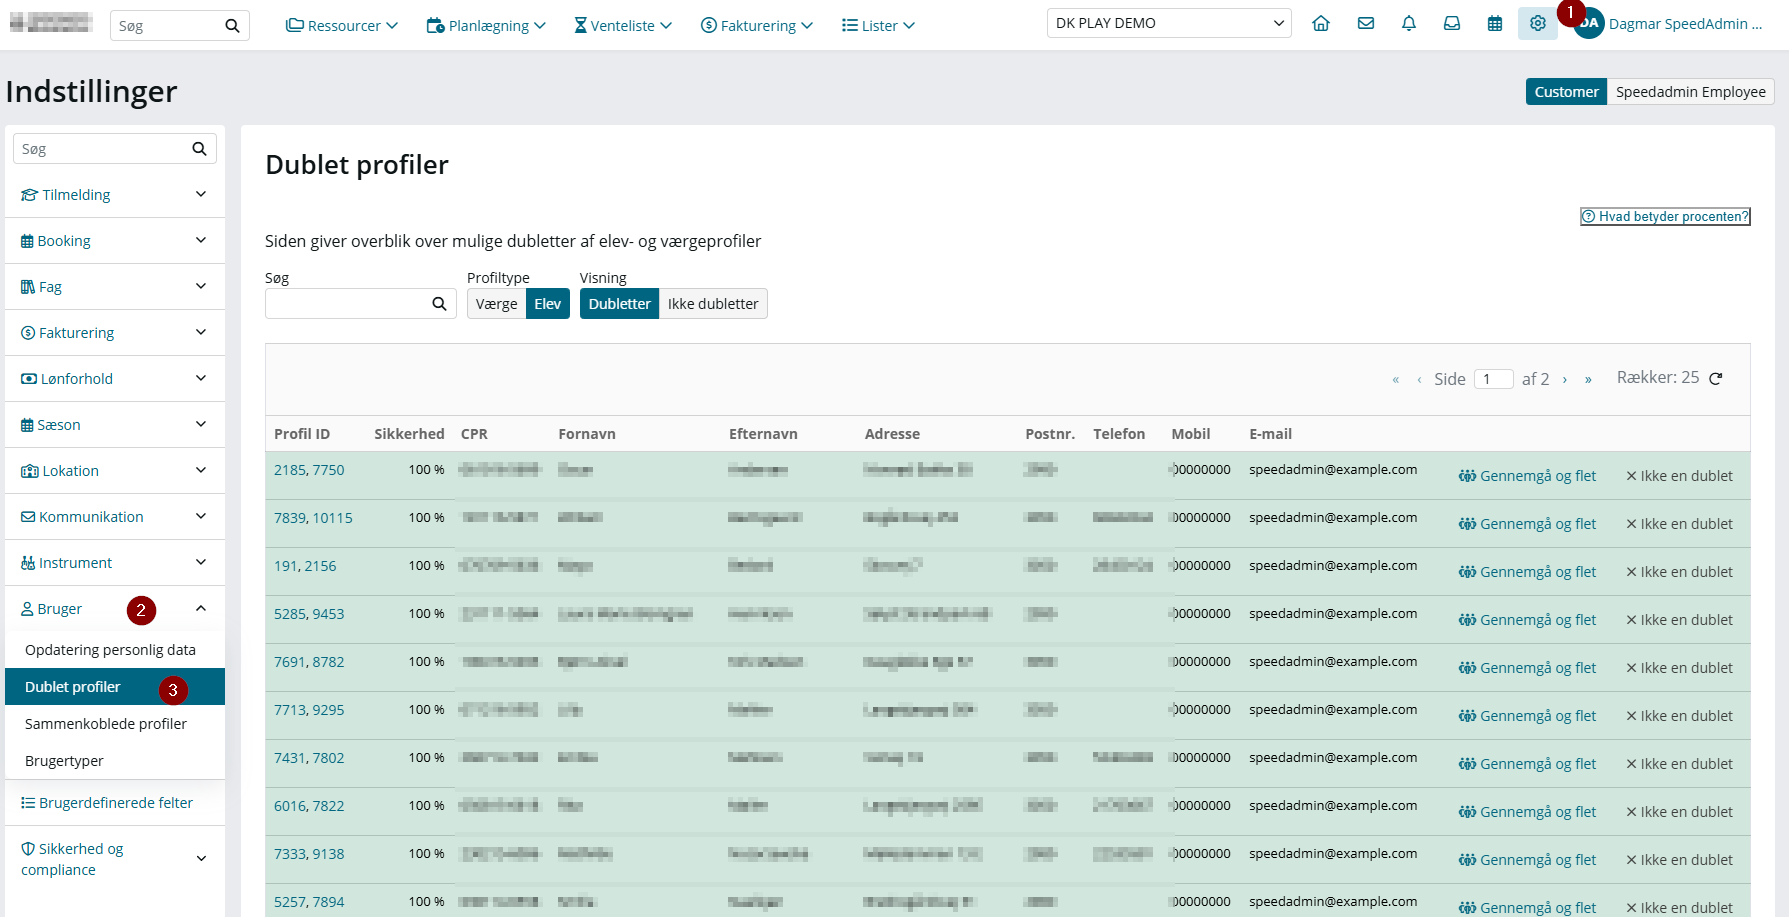Click Gennemgå og flet for 7333, 9138
1789x917 pixels.
pyautogui.click(x=1527, y=860)
